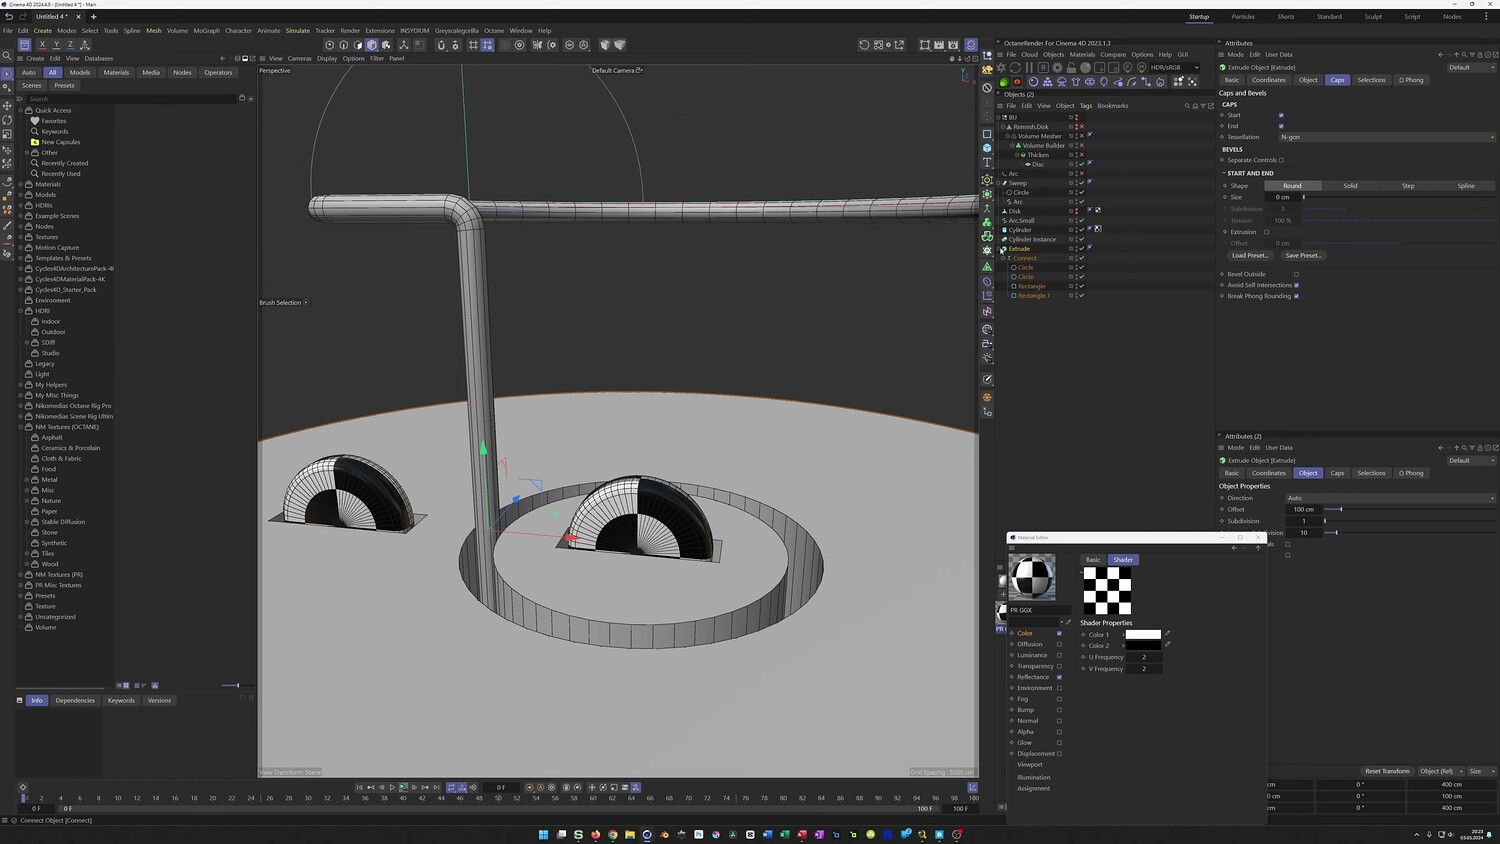
Task: Select the Models tab in Asset Browser
Action: pyautogui.click(x=80, y=72)
